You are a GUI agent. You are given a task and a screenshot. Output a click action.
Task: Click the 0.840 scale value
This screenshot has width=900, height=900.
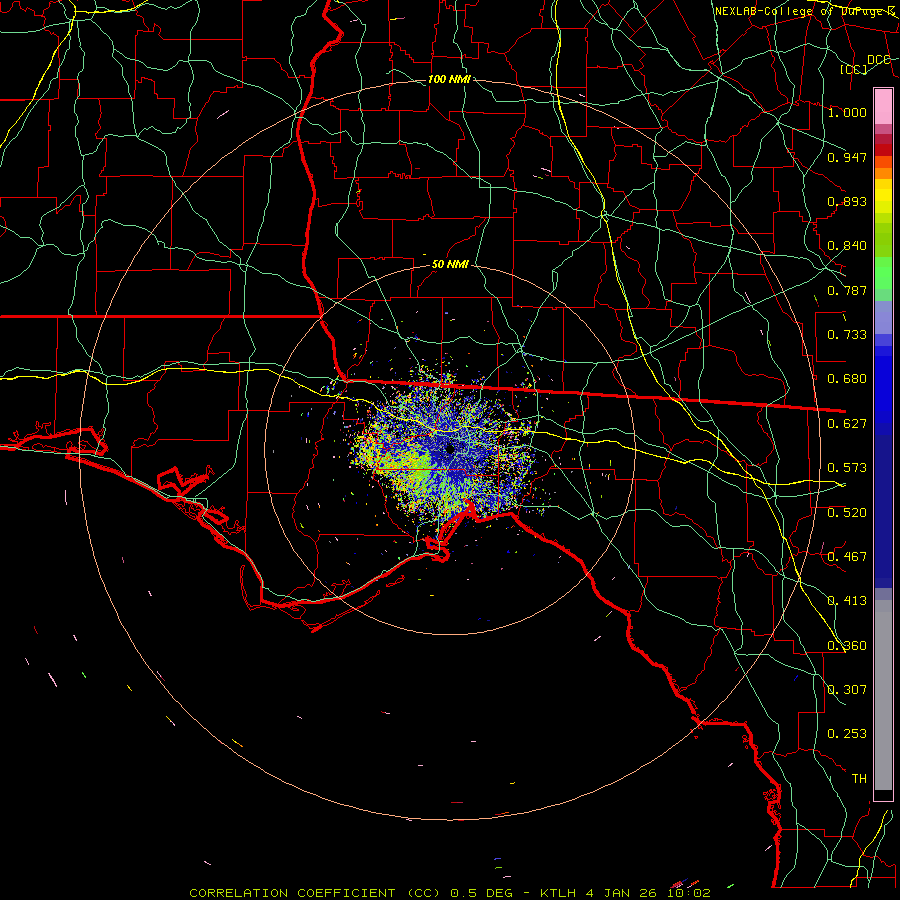(x=847, y=246)
